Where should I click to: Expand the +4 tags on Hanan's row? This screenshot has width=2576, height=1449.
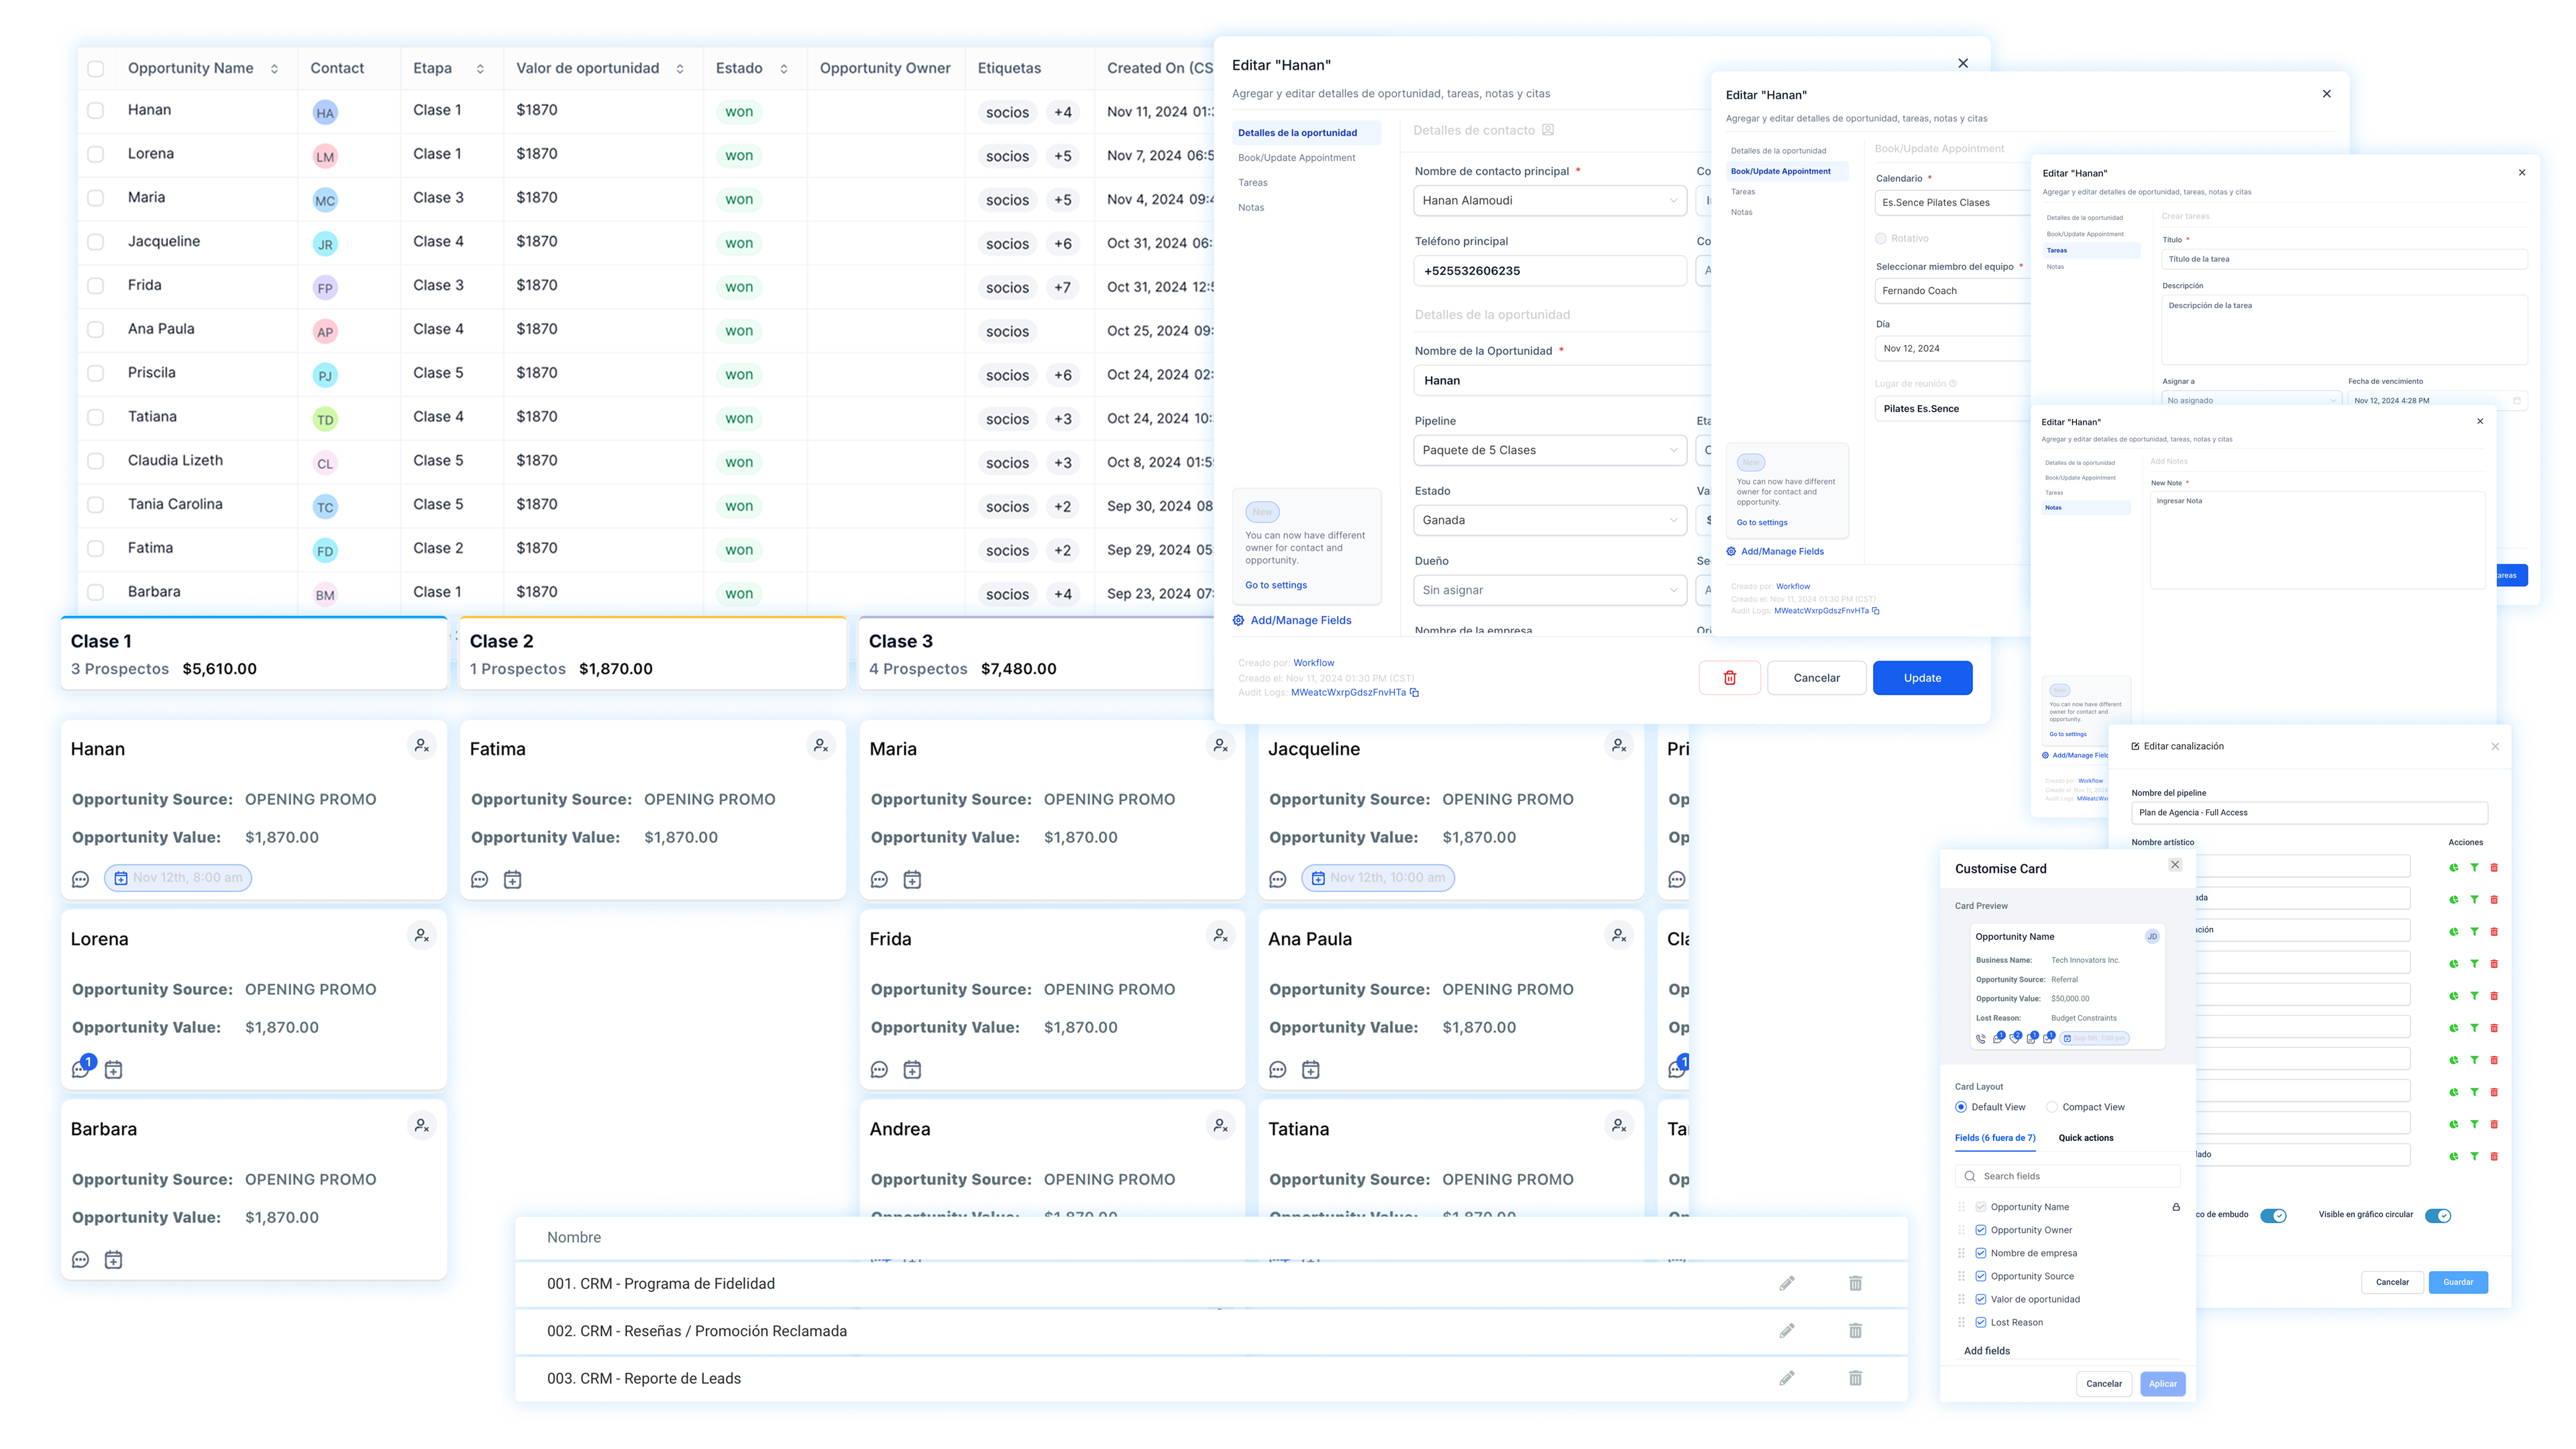click(1063, 112)
